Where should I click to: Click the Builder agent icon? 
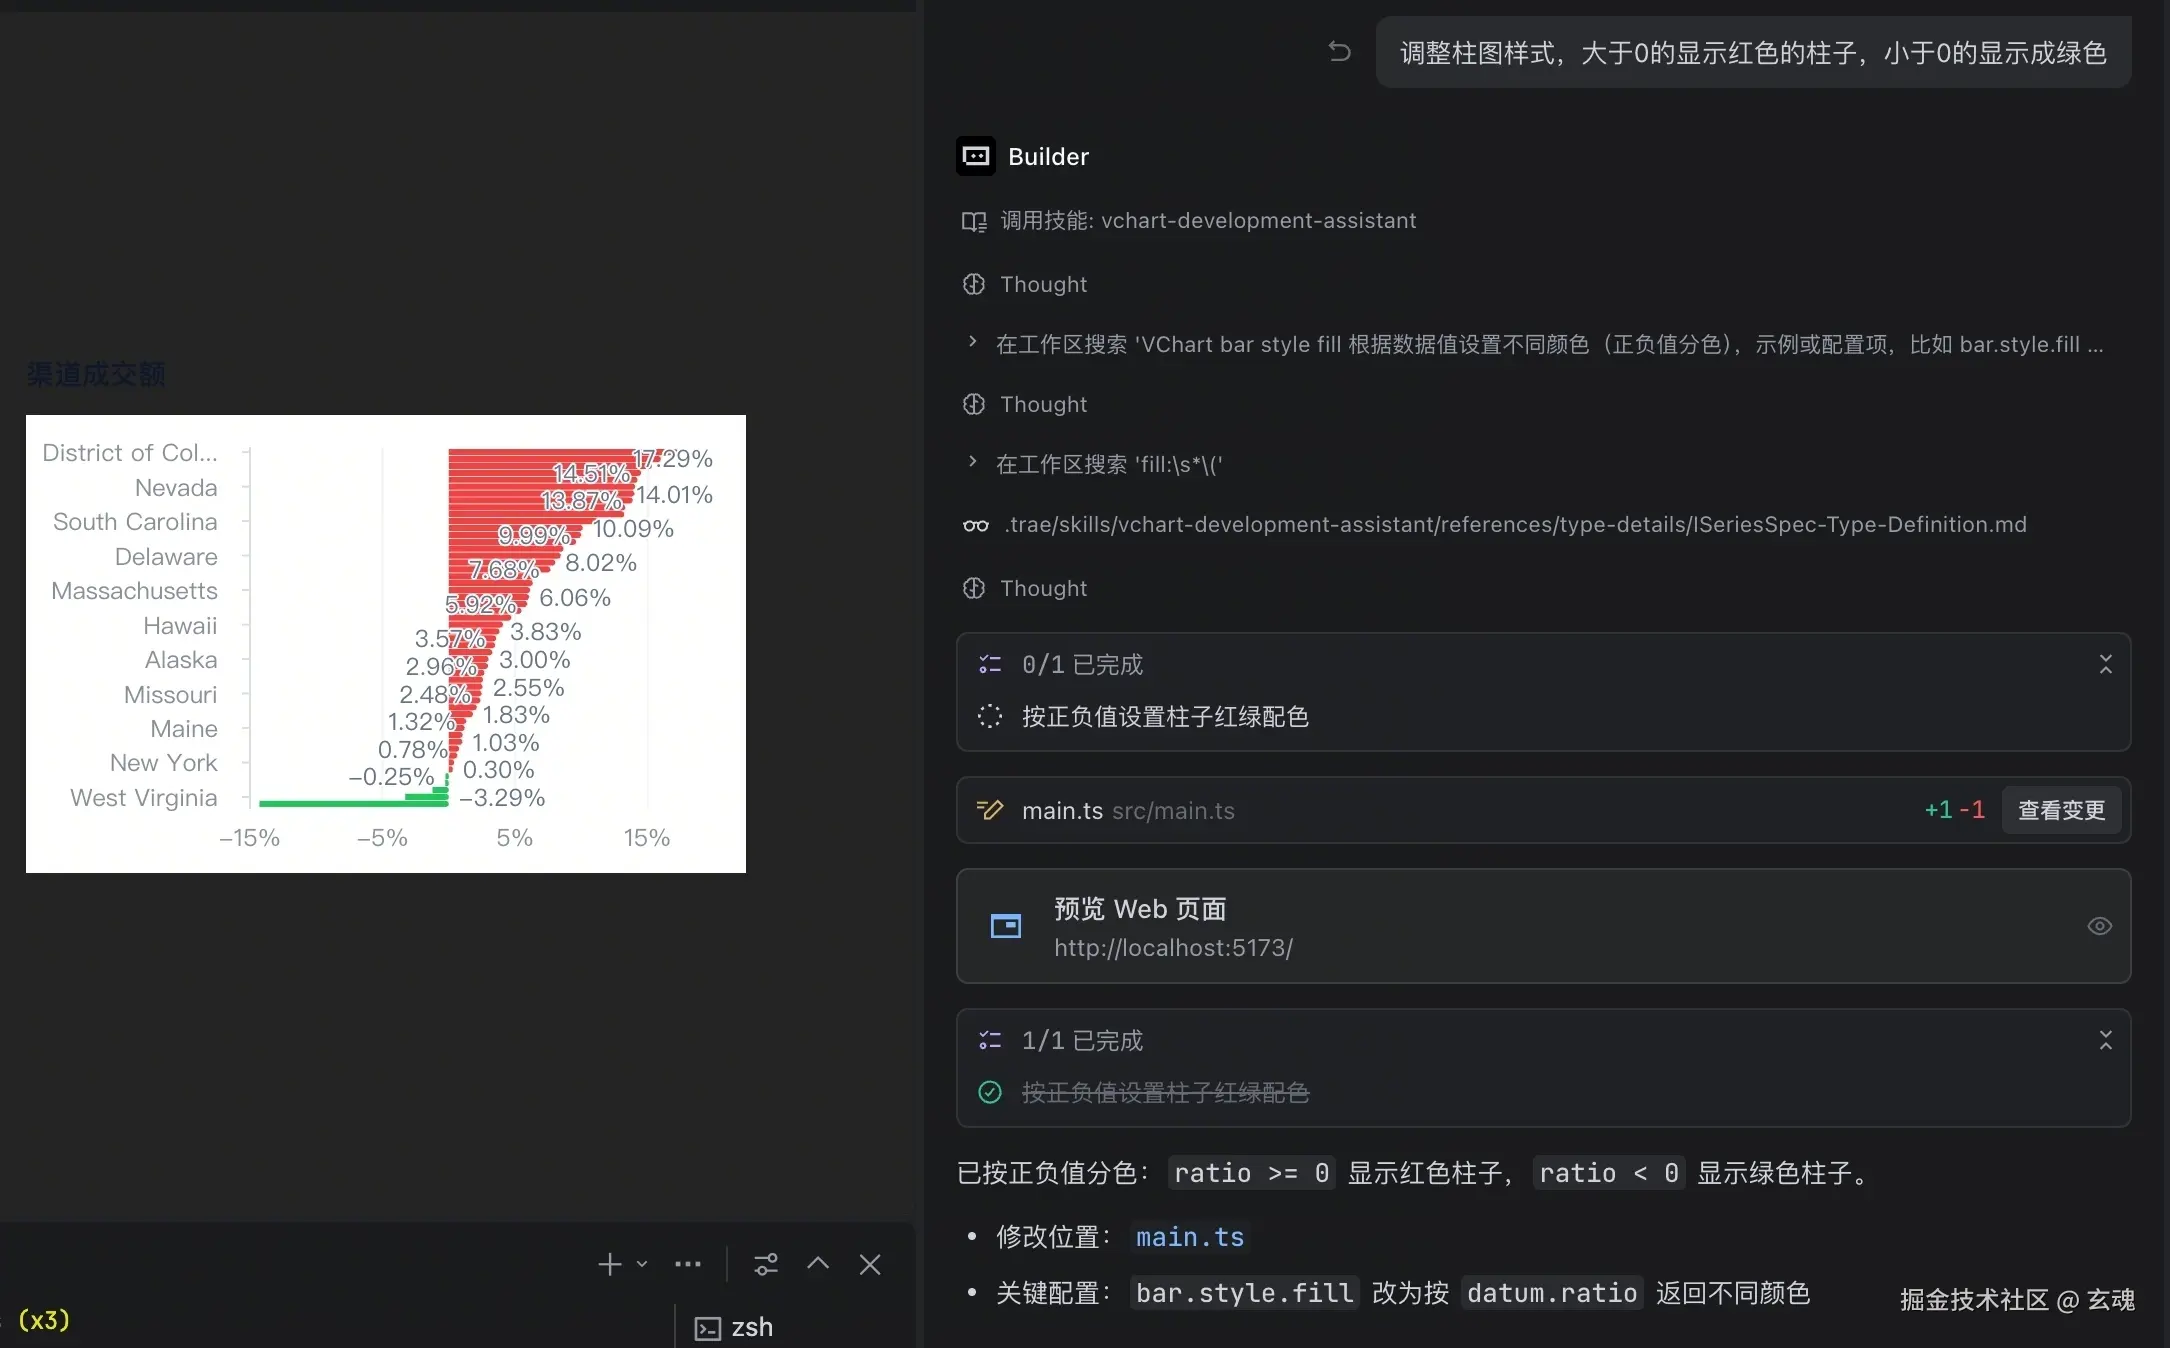point(975,156)
